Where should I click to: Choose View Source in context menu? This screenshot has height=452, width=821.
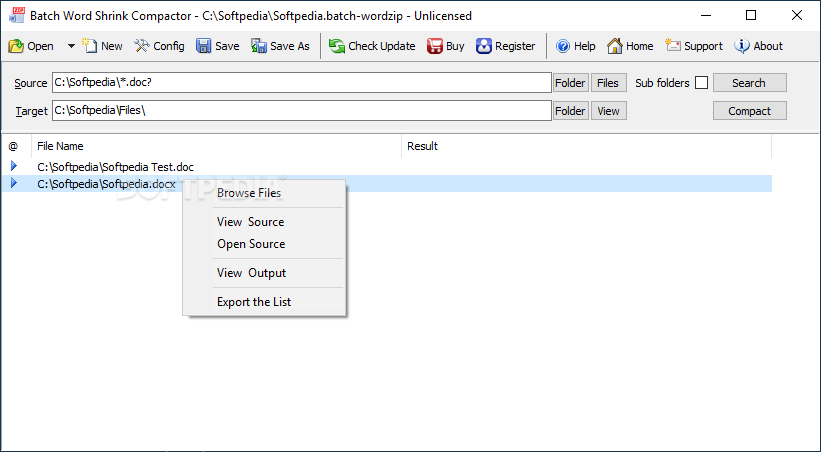pos(264,222)
